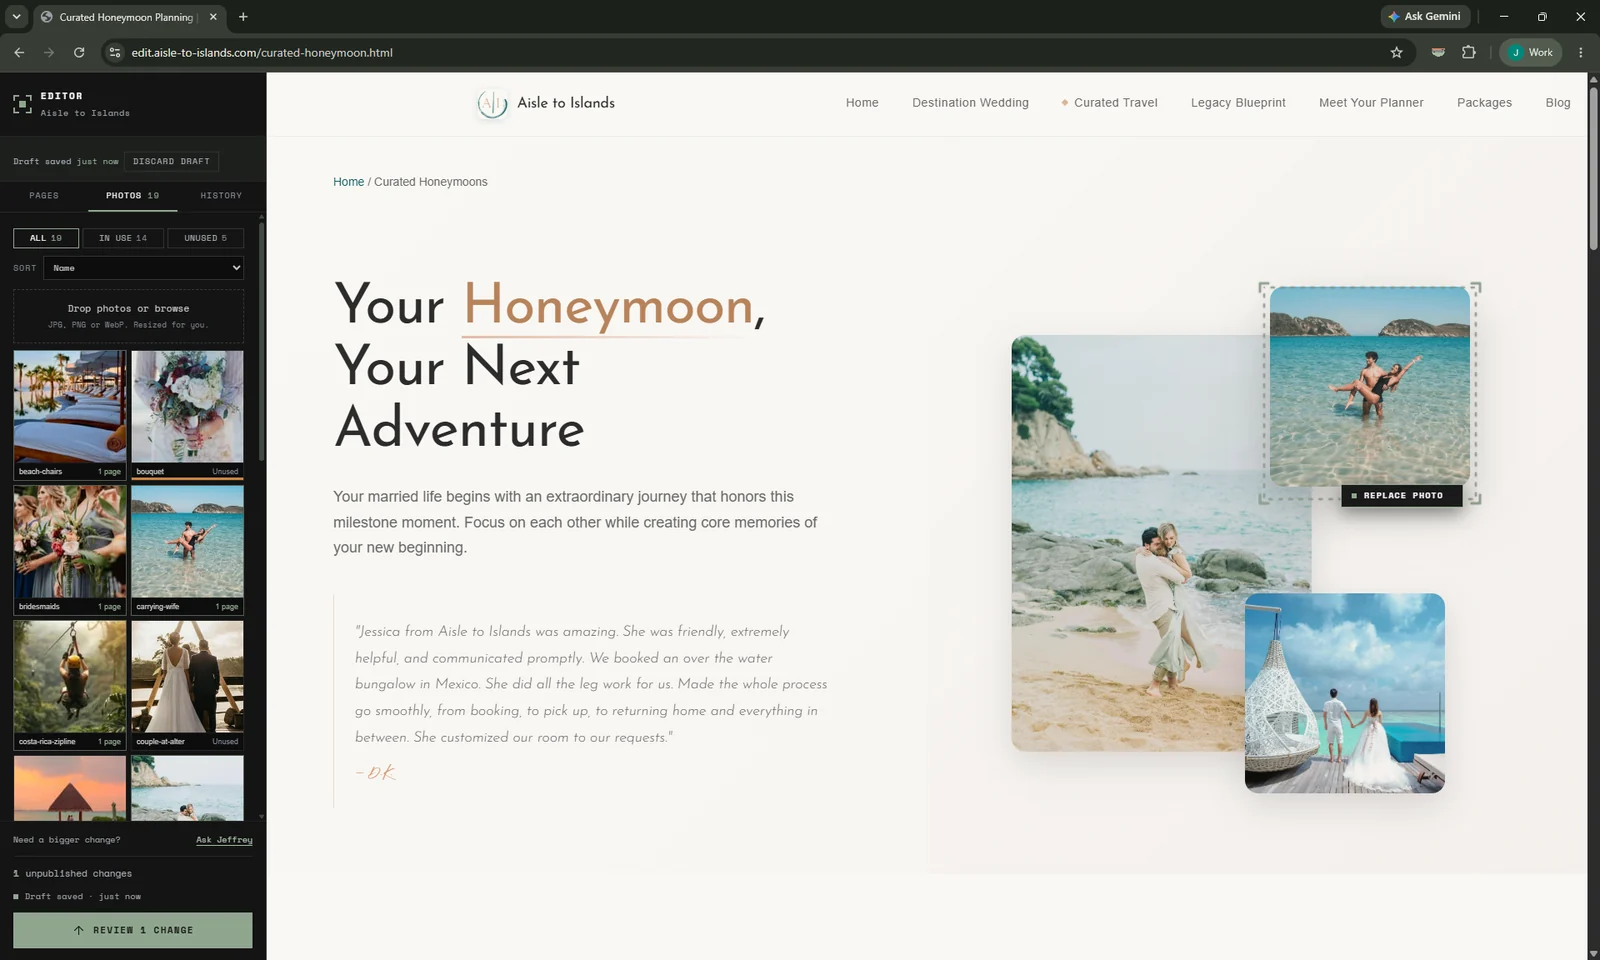Open a new browser tab
Image resolution: width=1600 pixels, height=960 pixels.
243,17
